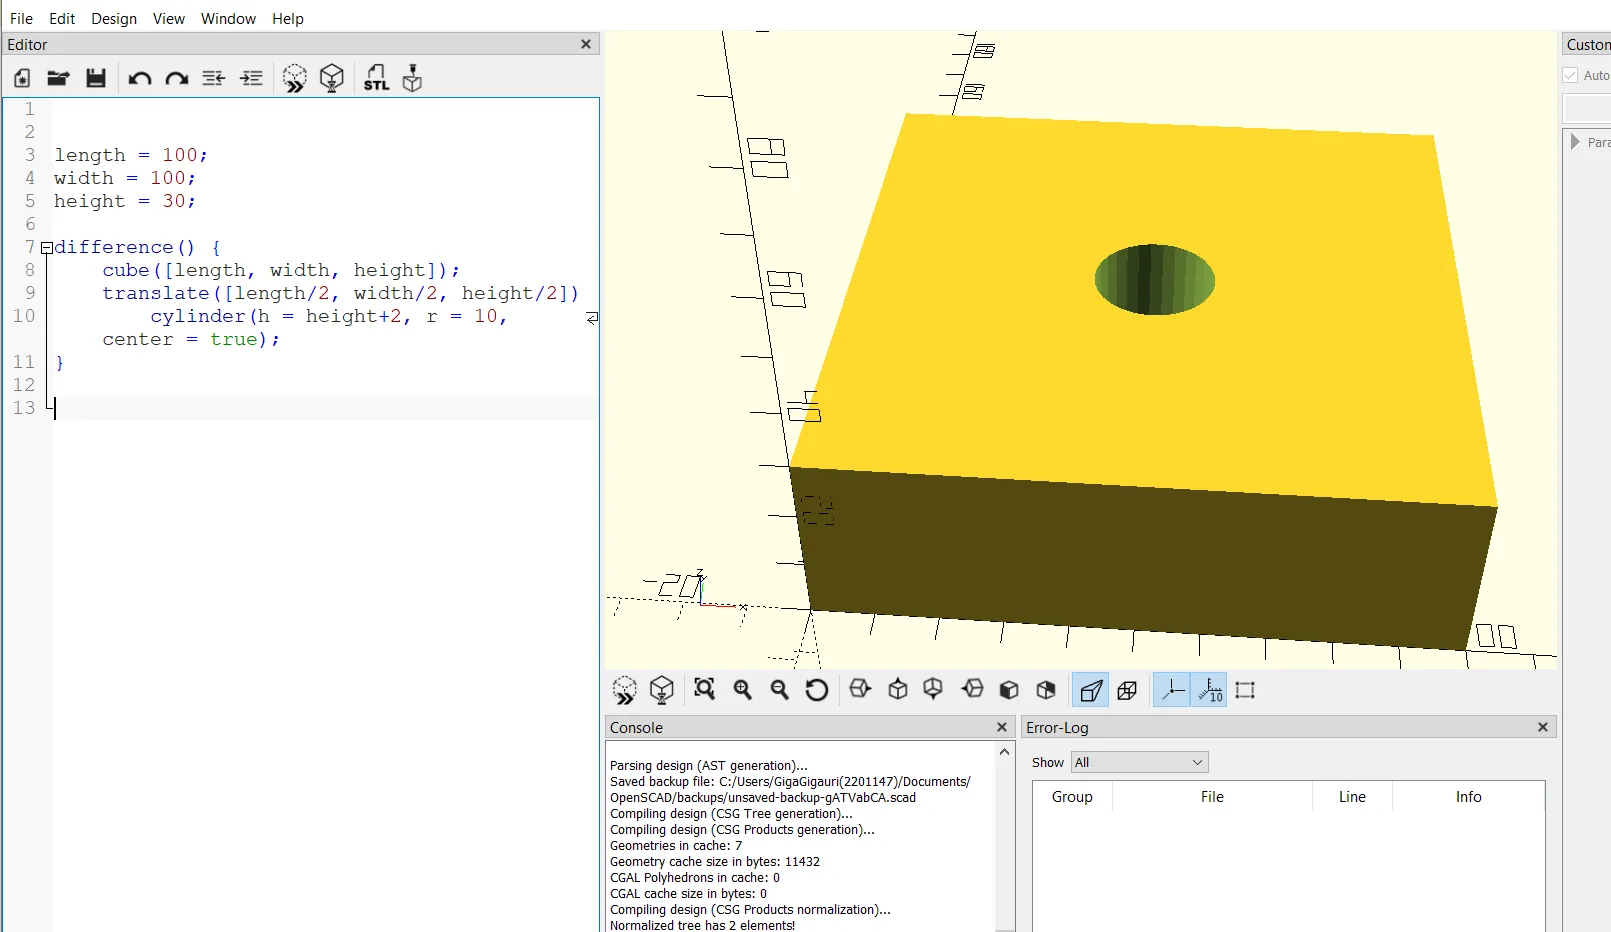
Task: Switch to the Right view
Action: pos(860,689)
